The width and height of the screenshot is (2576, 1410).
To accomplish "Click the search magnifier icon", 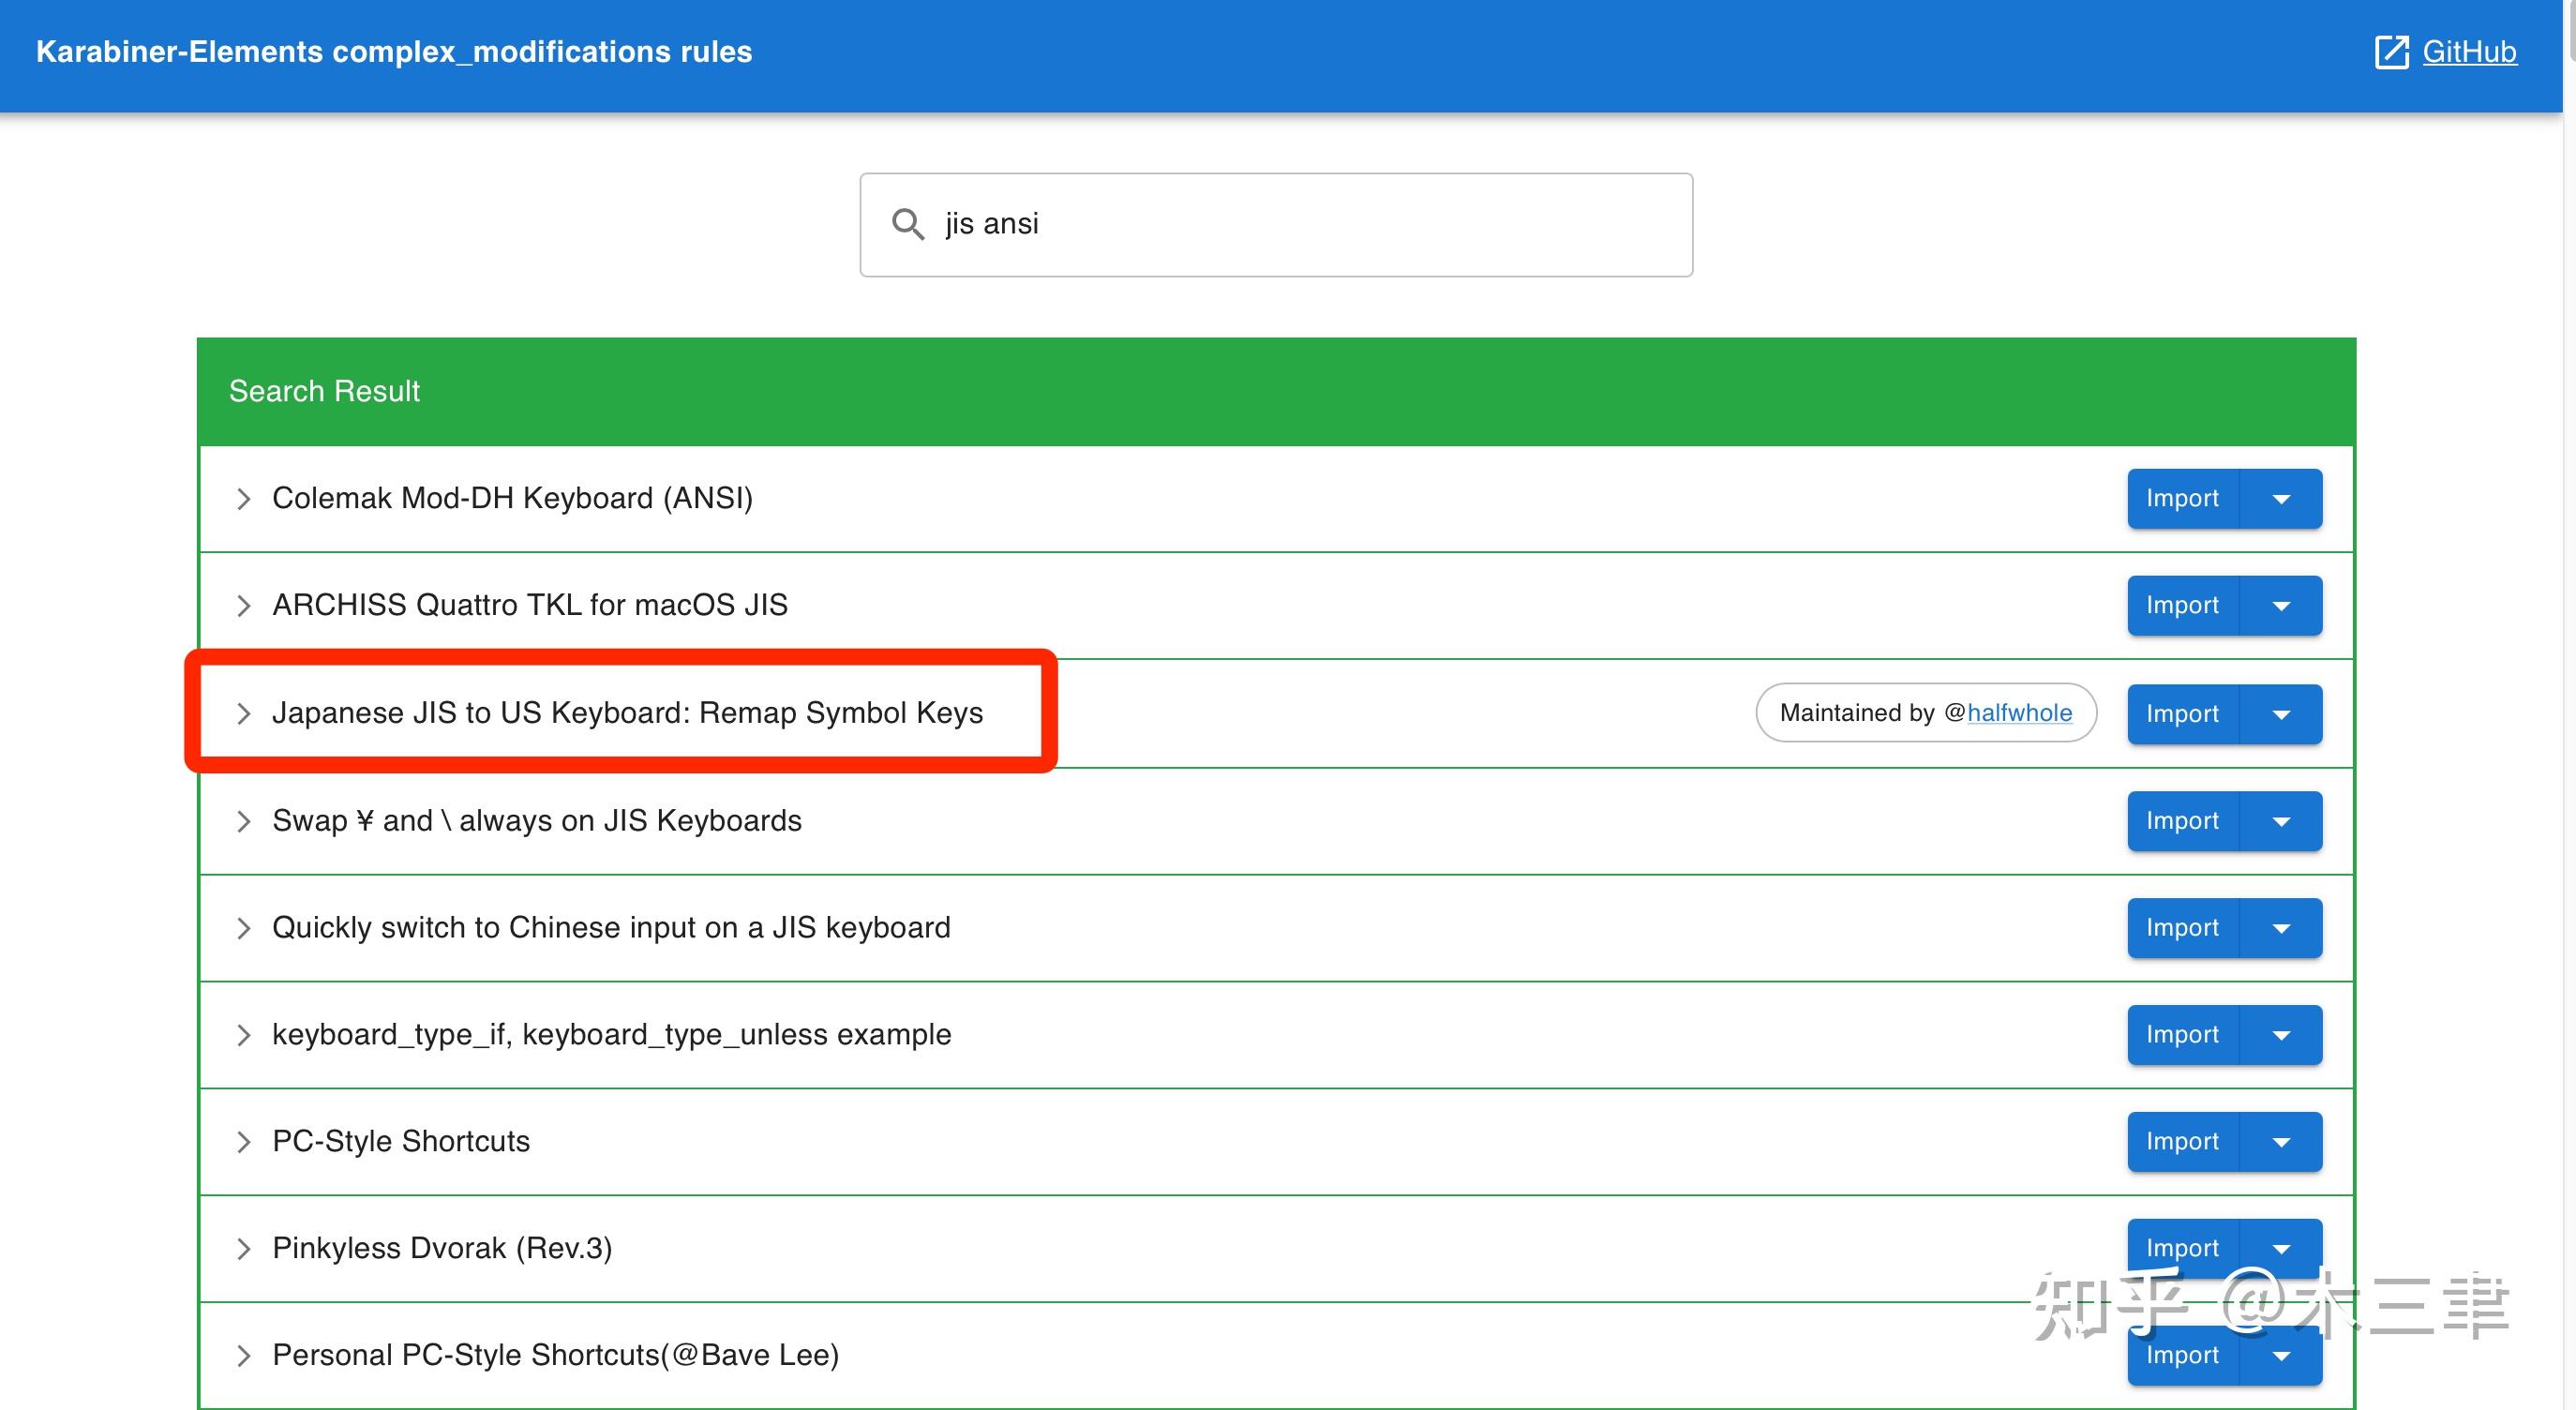I will pyautogui.click(x=907, y=224).
